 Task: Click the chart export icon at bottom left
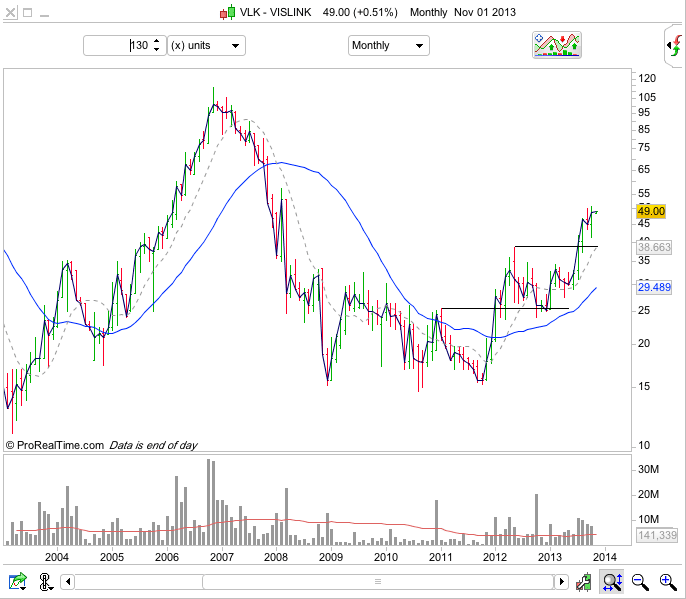pyautogui.click(x=17, y=581)
